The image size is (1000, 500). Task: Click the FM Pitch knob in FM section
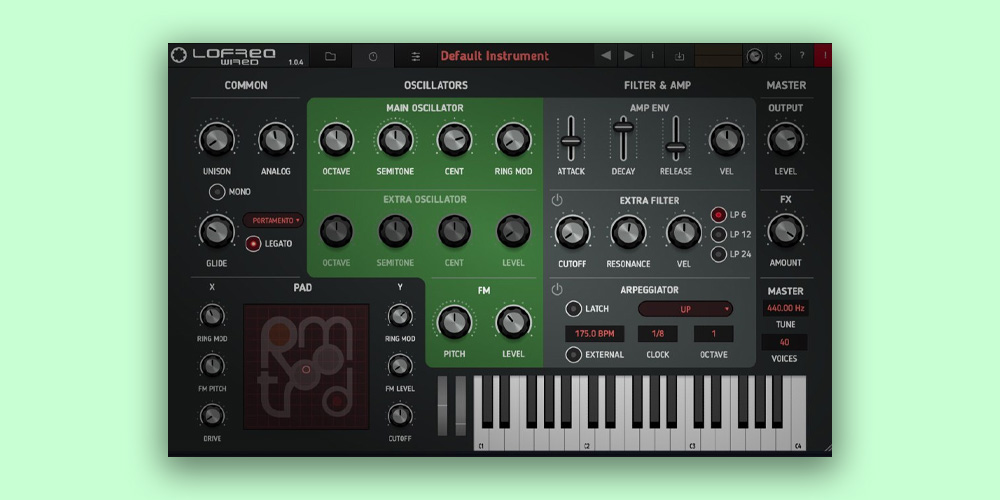(455, 322)
